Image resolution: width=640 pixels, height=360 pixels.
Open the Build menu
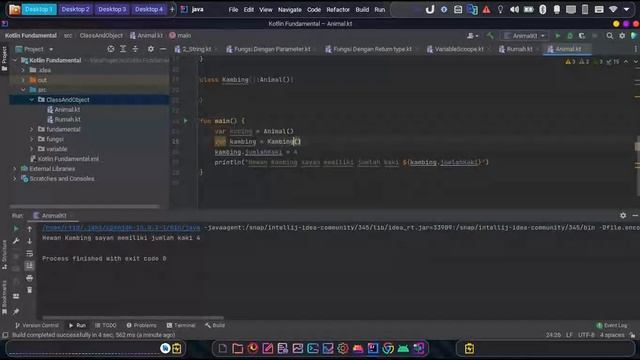point(362,9)
